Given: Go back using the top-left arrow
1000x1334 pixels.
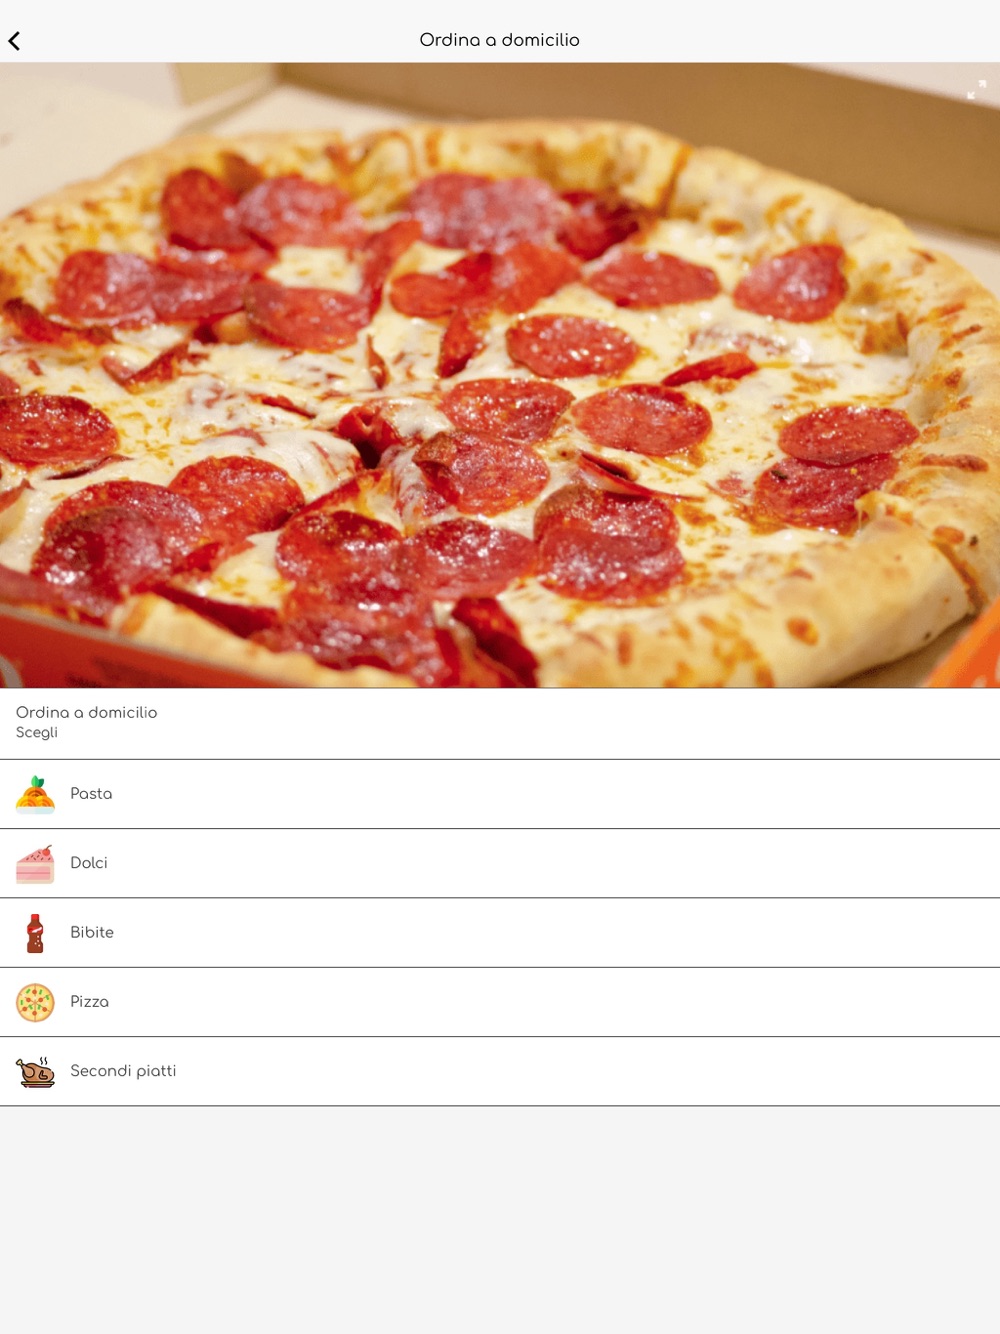Looking at the screenshot, I should (15, 41).
